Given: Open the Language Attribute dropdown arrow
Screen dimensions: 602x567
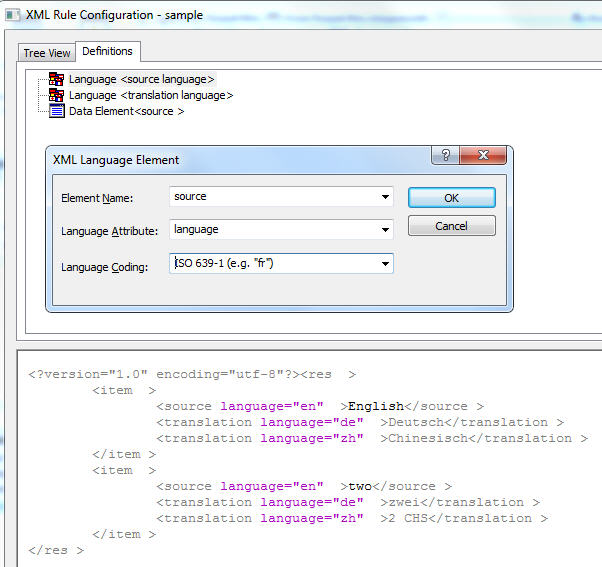Looking at the screenshot, I should pyautogui.click(x=385, y=230).
